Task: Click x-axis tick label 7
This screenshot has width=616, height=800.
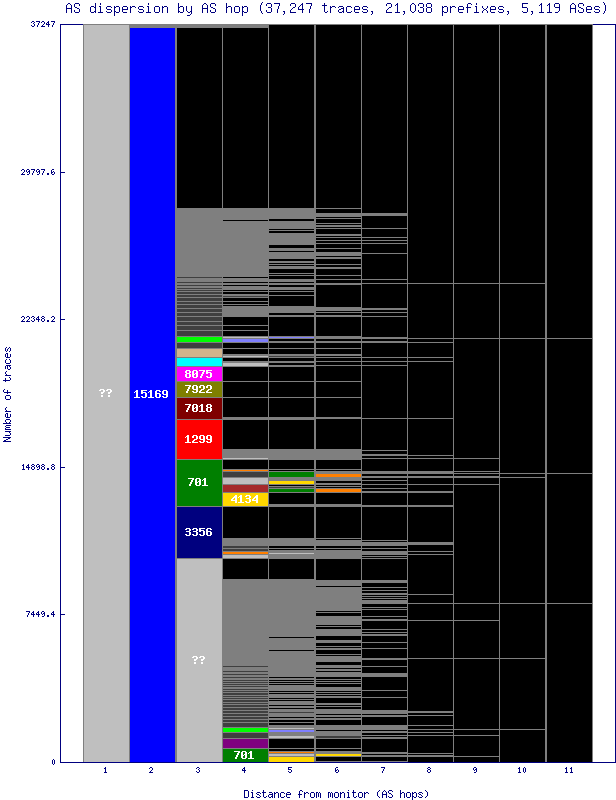Action: click(384, 771)
